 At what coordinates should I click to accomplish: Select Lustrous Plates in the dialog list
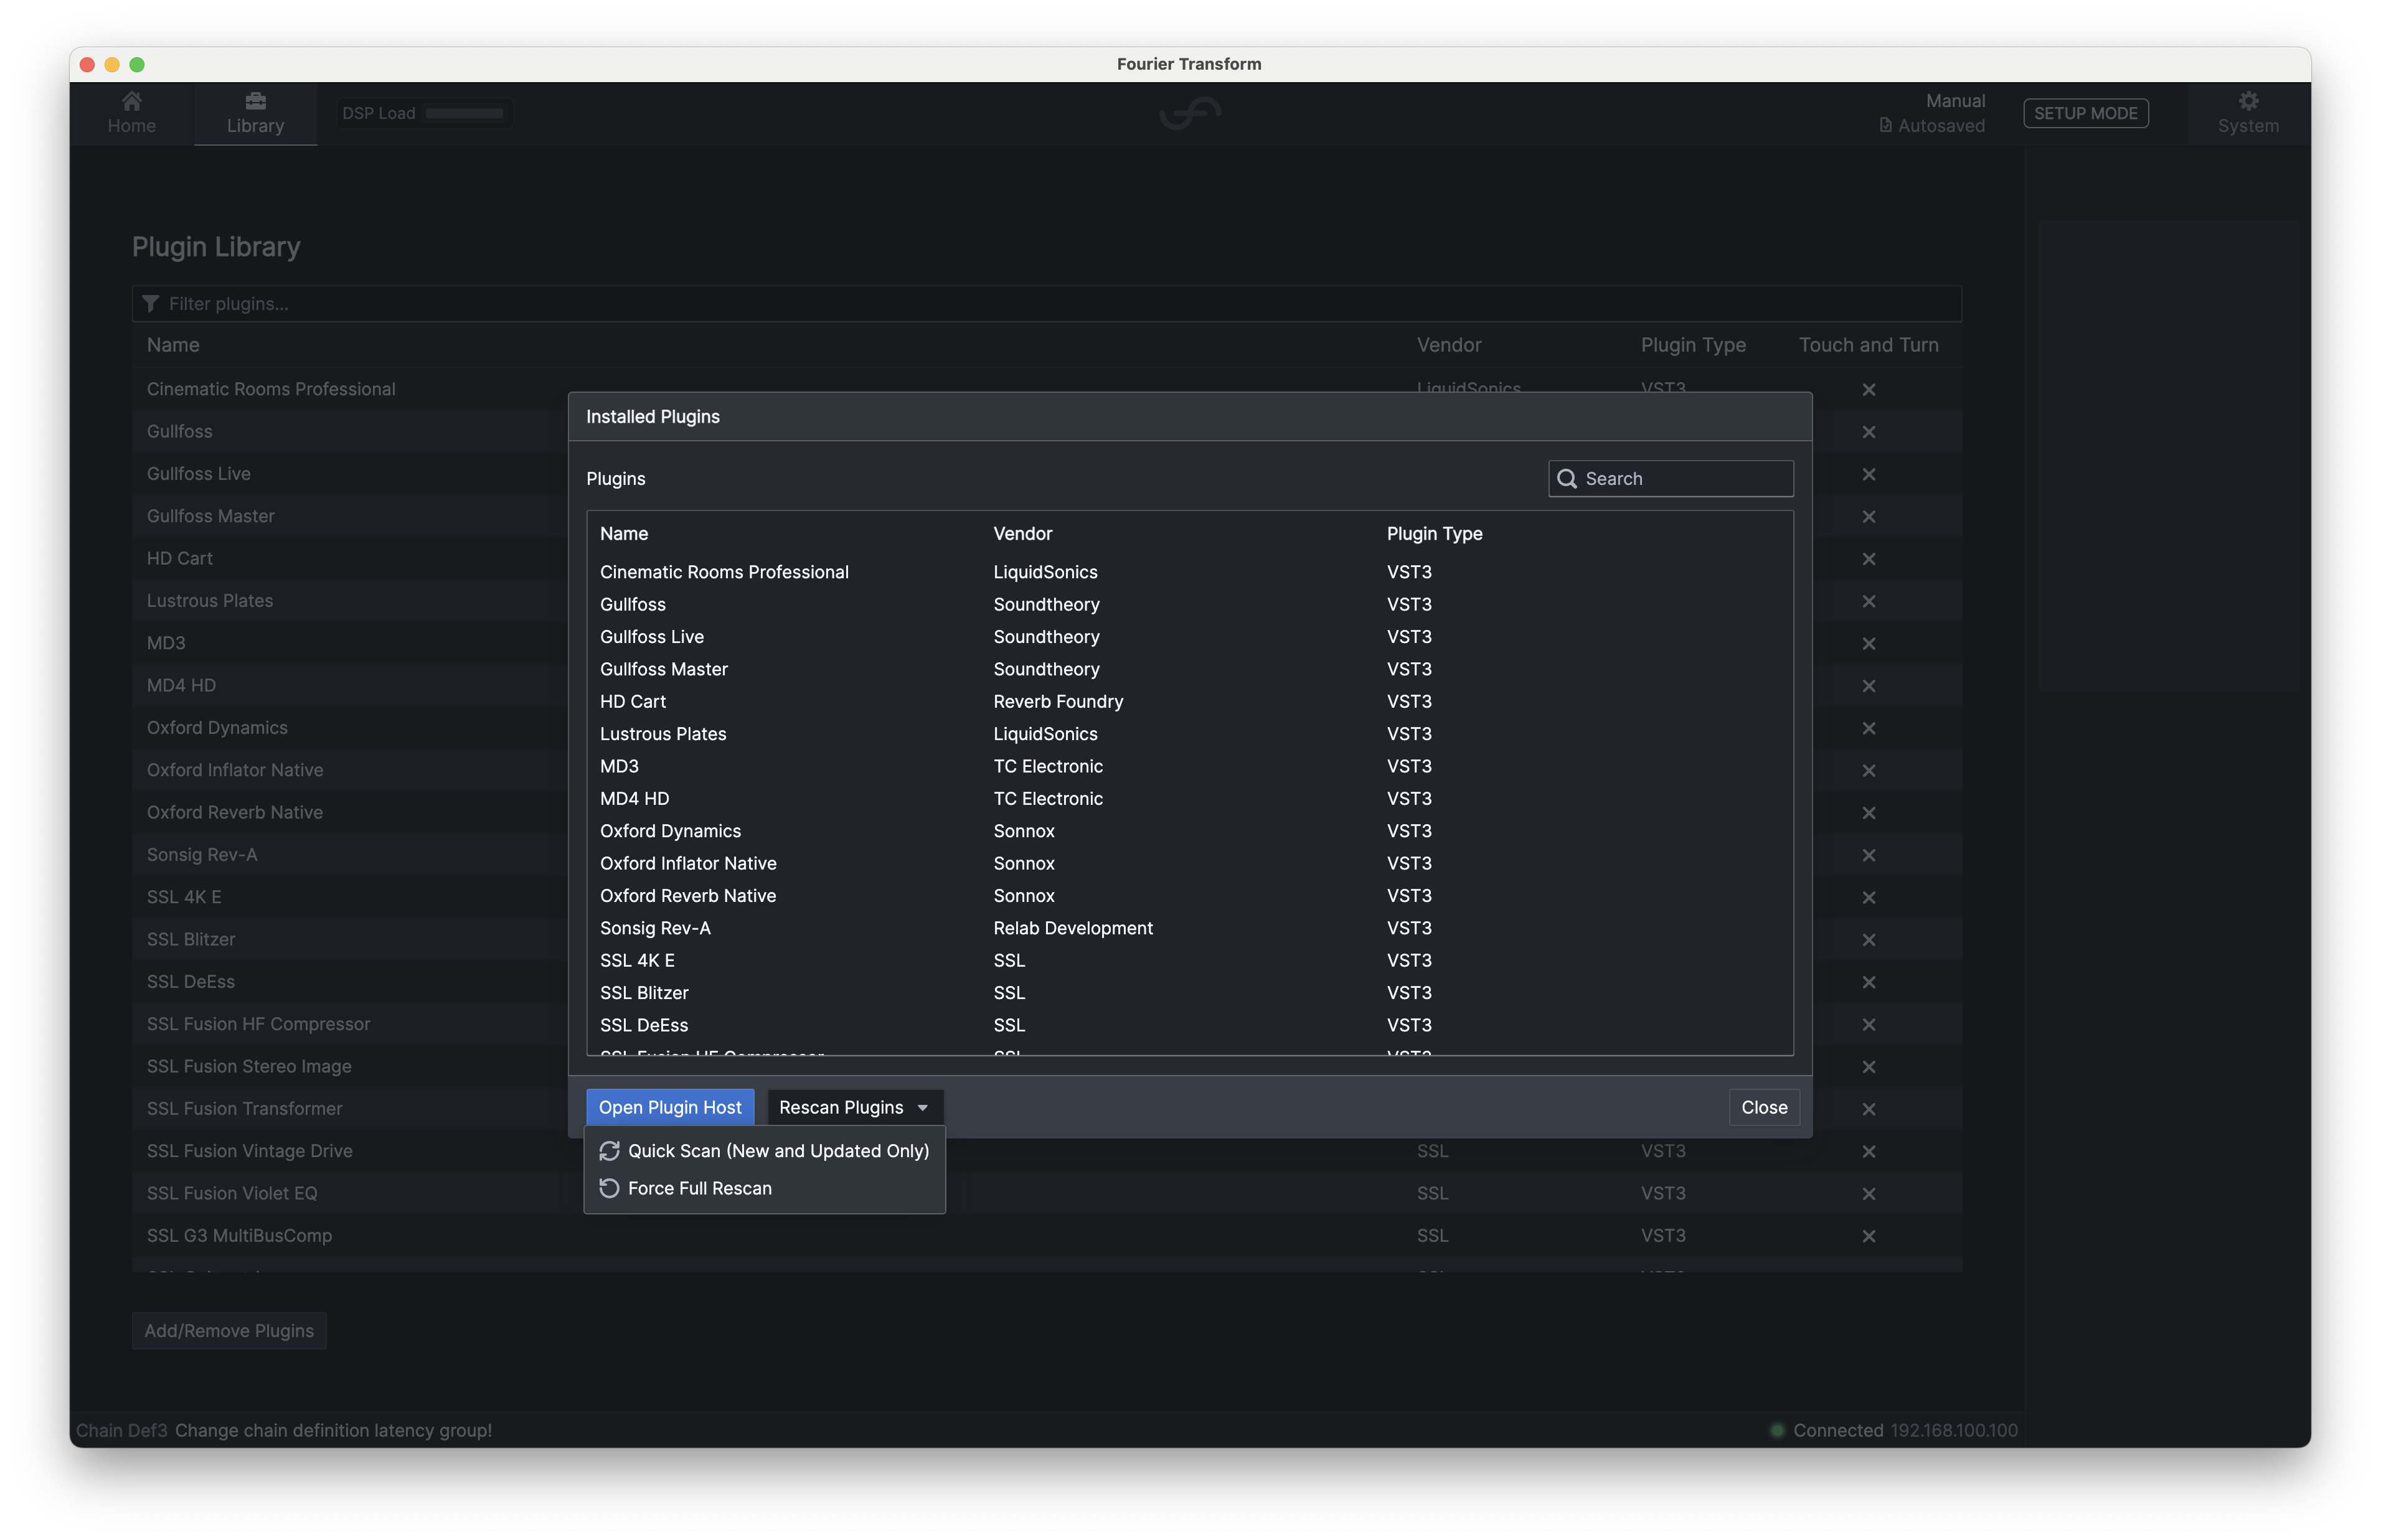pos(1189,734)
